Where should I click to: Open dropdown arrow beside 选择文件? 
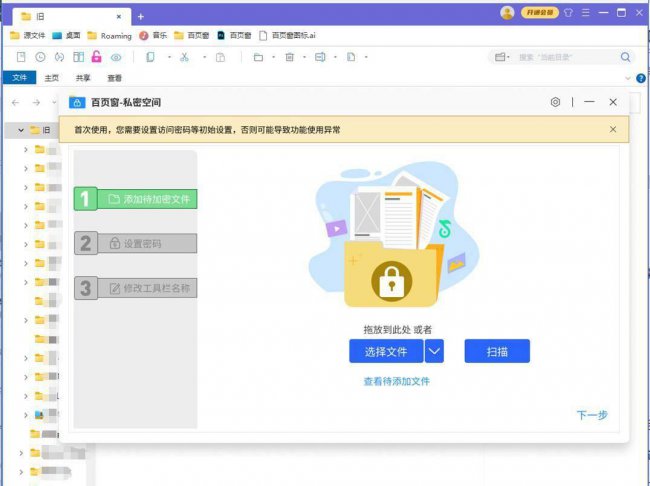click(434, 351)
